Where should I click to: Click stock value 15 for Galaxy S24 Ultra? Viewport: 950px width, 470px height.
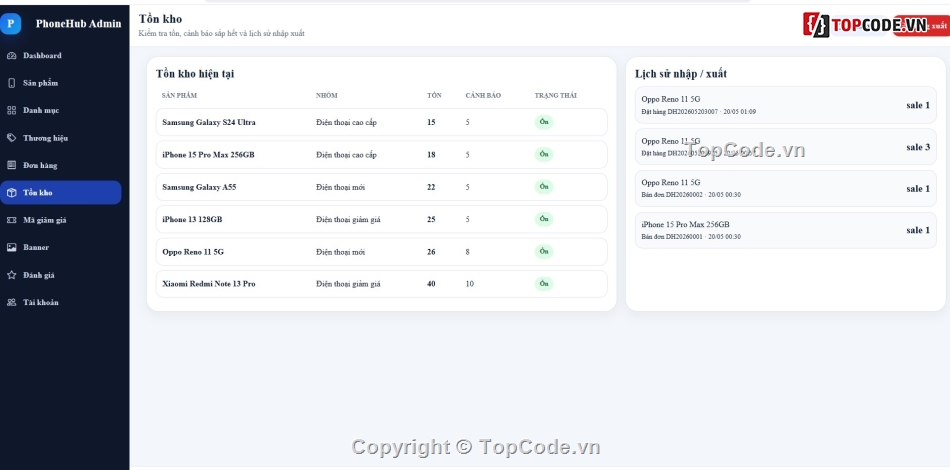pos(431,122)
